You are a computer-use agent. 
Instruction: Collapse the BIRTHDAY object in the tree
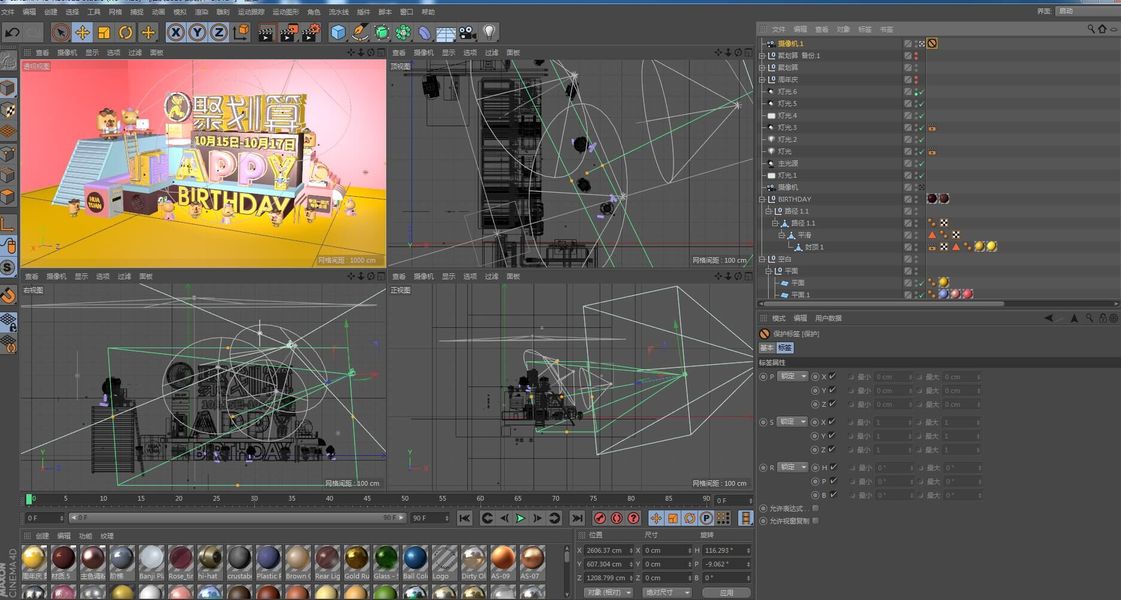click(762, 199)
